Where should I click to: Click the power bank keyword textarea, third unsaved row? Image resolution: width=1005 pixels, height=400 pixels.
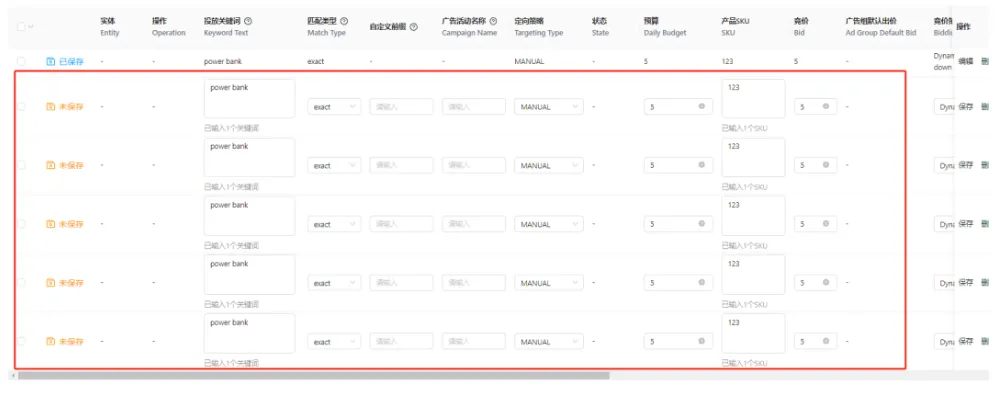click(249, 216)
